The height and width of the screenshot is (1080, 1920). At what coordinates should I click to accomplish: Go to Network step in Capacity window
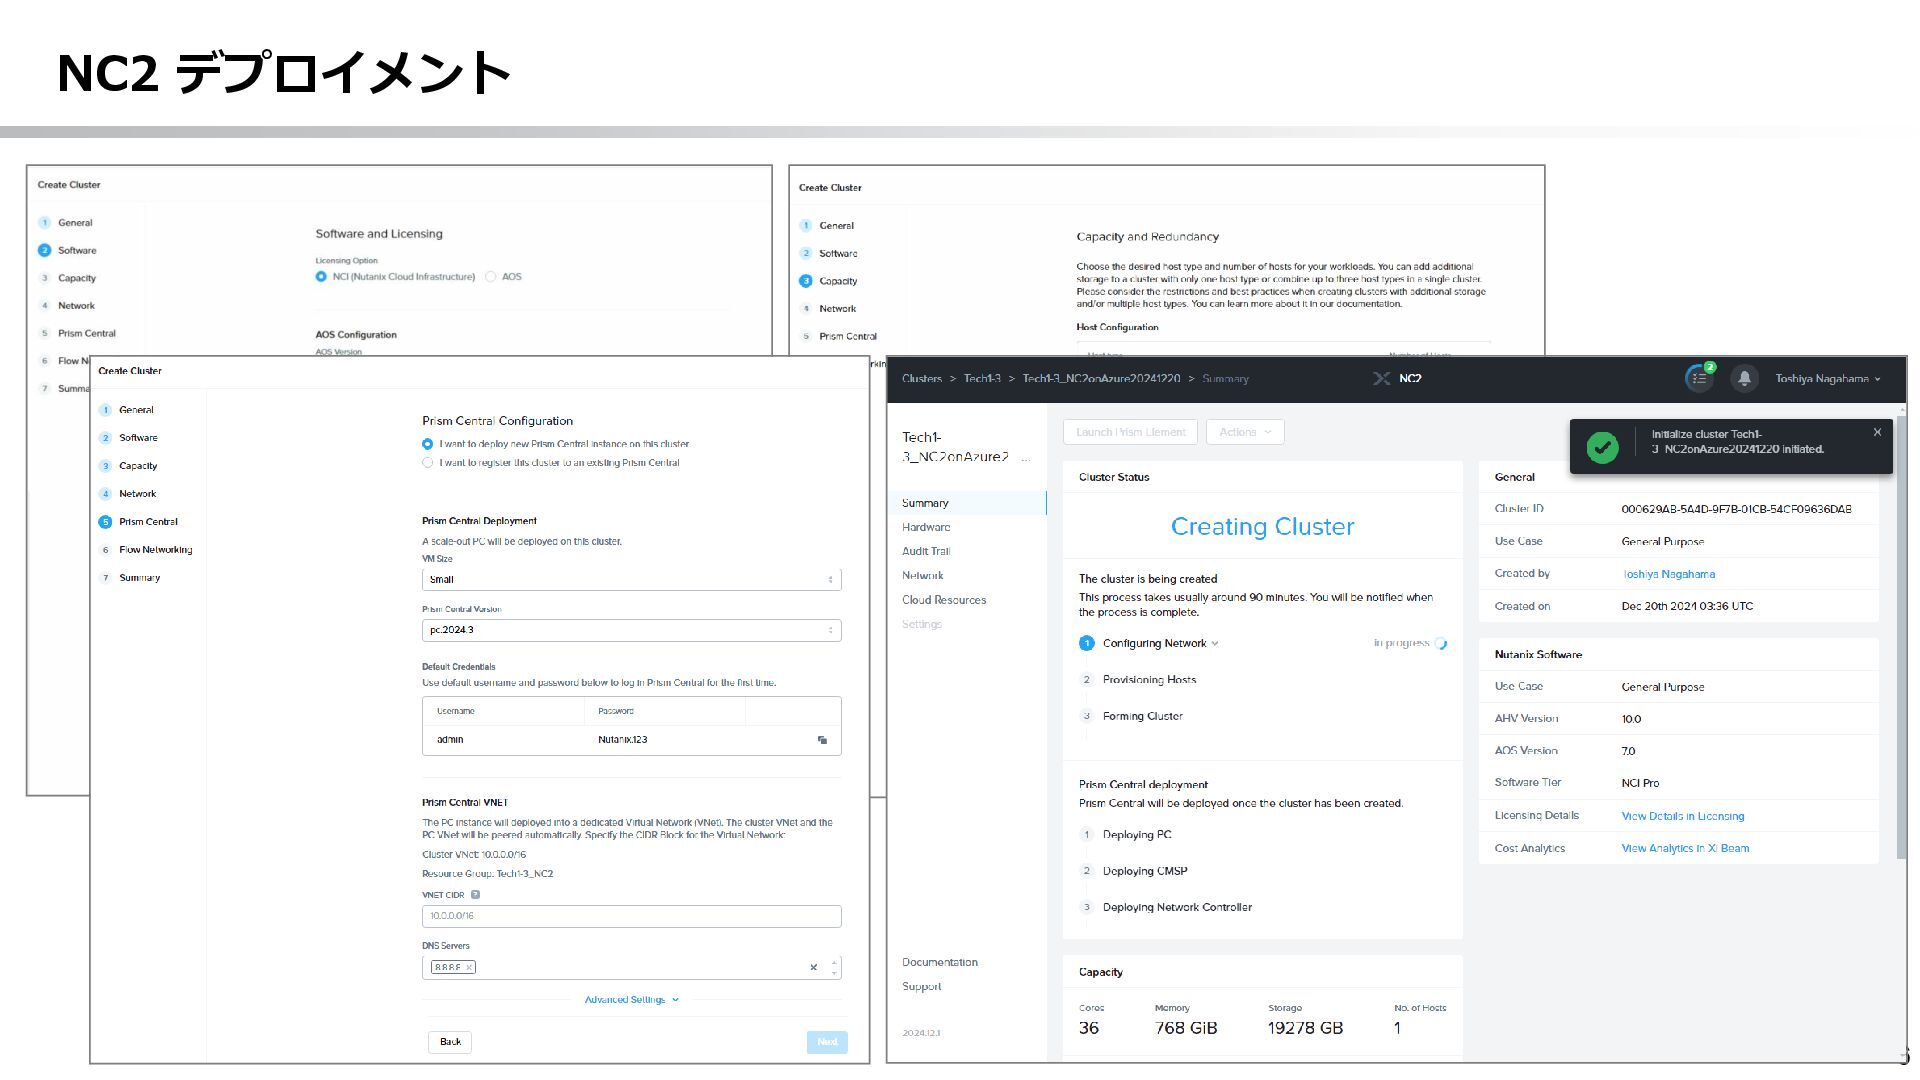point(828,309)
